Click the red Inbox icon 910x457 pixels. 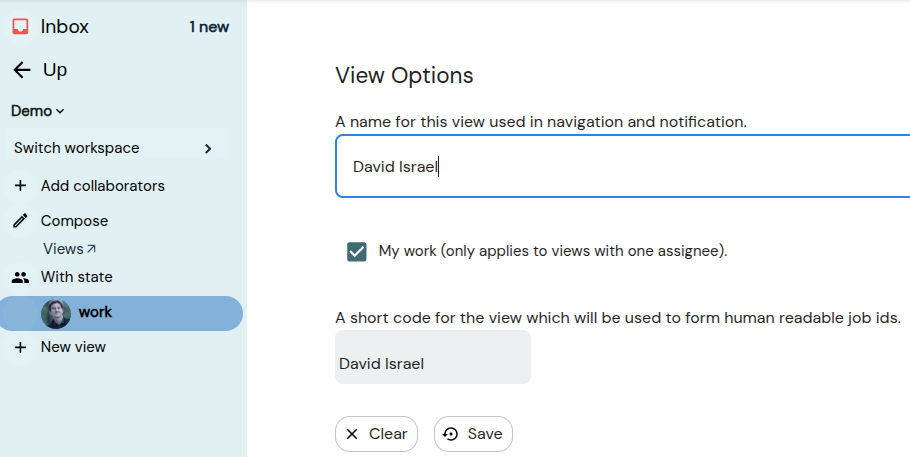click(21, 27)
